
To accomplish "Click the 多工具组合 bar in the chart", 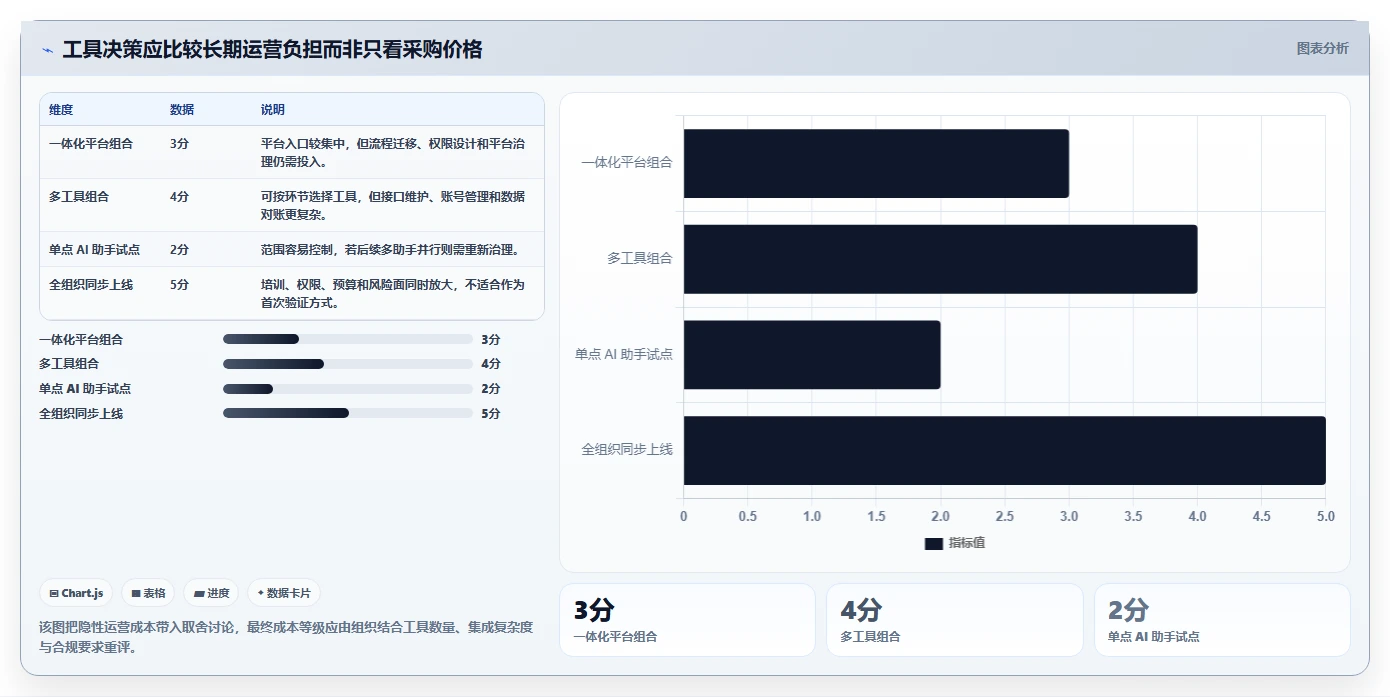I will tap(940, 259).
